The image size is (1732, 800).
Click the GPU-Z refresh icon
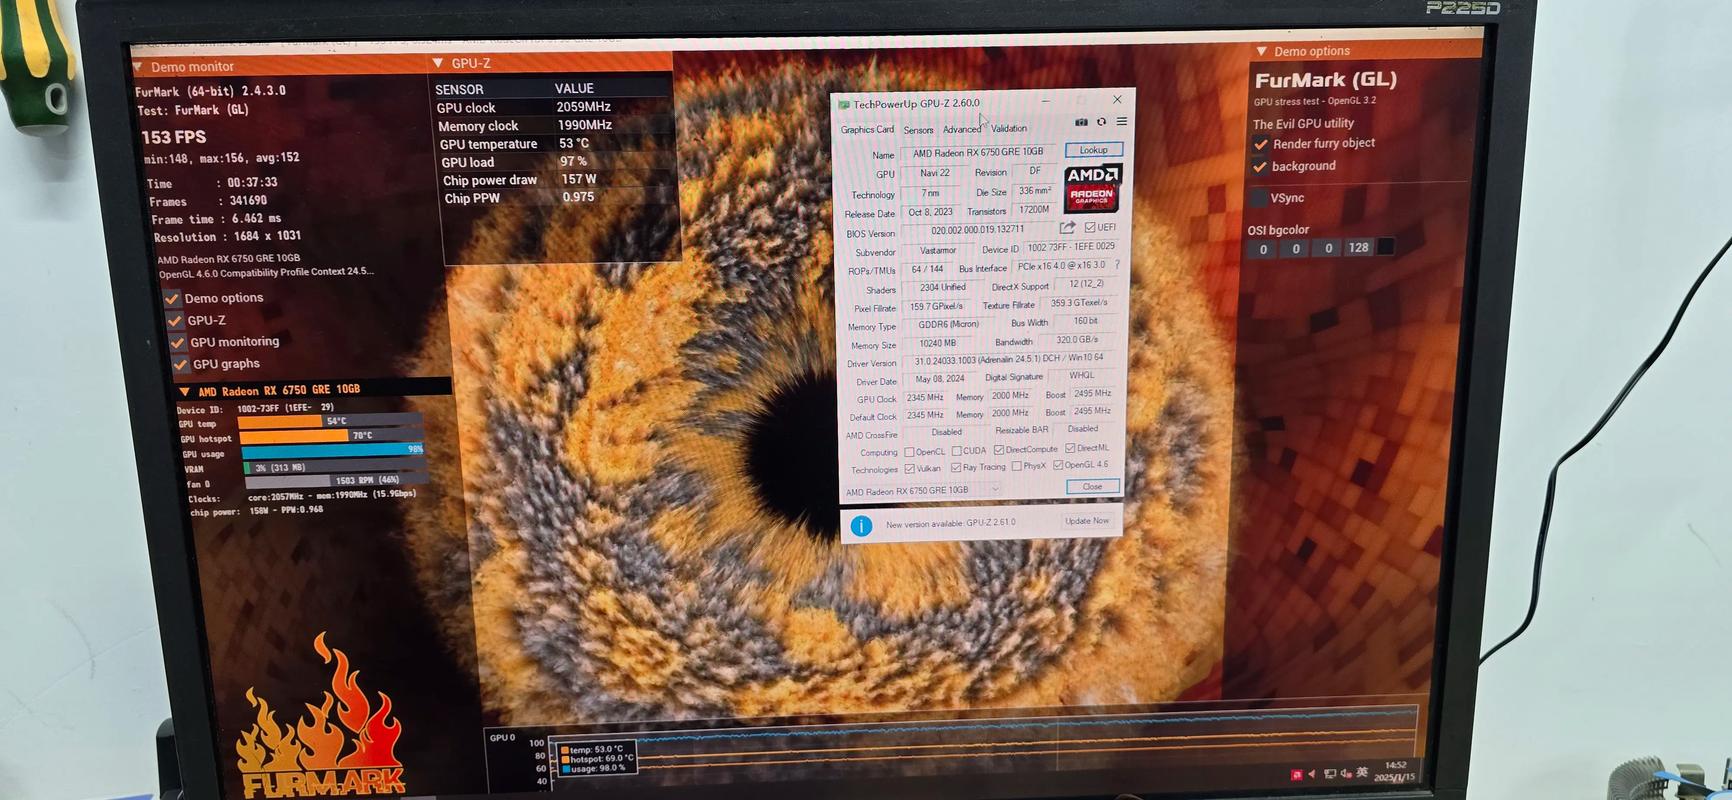(x=1101, y=122)
